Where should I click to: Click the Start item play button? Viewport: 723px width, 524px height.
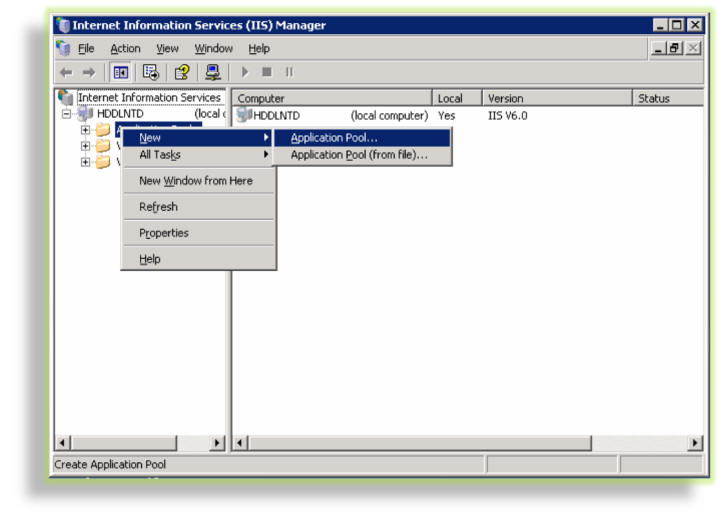(x=245, y=72)
